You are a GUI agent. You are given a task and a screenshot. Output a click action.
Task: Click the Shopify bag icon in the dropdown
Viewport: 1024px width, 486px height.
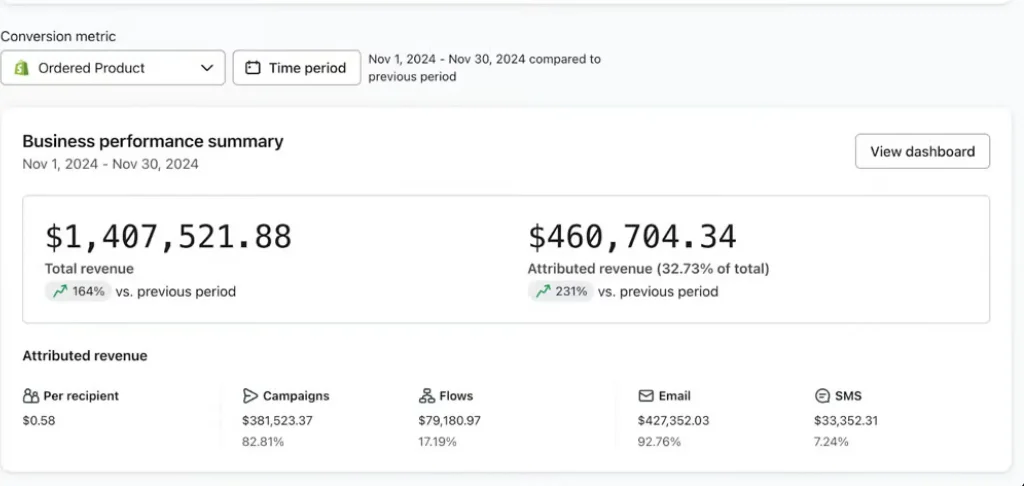click(22, 68)
